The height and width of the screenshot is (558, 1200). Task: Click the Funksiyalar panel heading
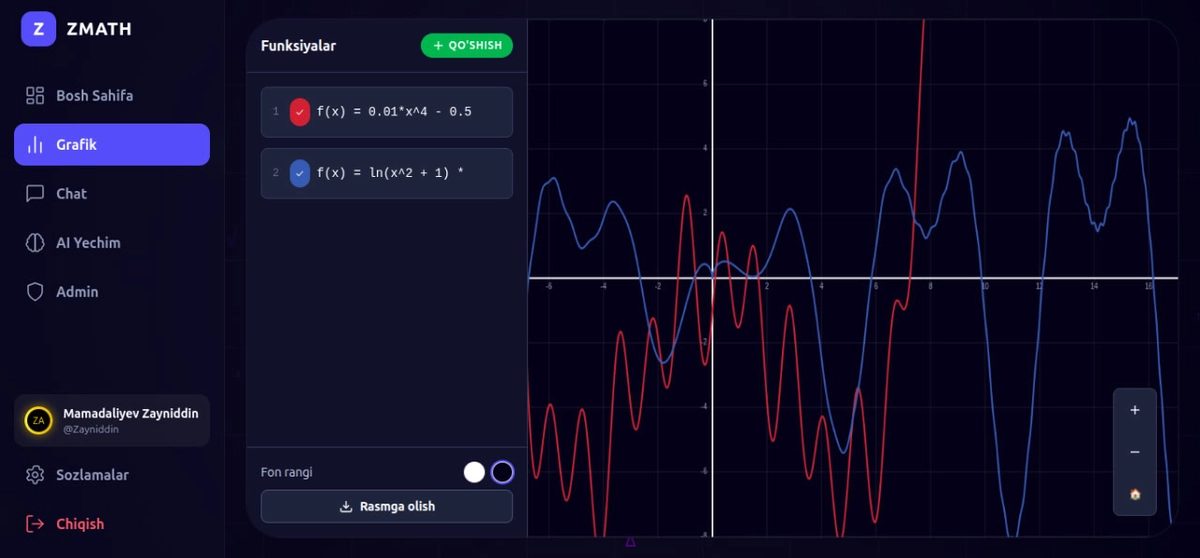298,46
